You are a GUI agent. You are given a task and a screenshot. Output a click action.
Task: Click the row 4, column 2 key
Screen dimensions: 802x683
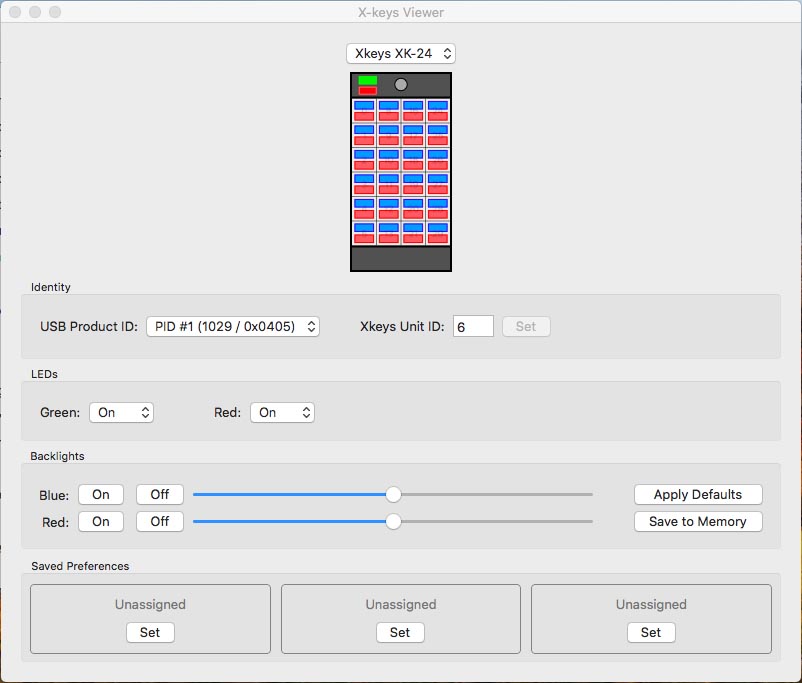point(389,184)
